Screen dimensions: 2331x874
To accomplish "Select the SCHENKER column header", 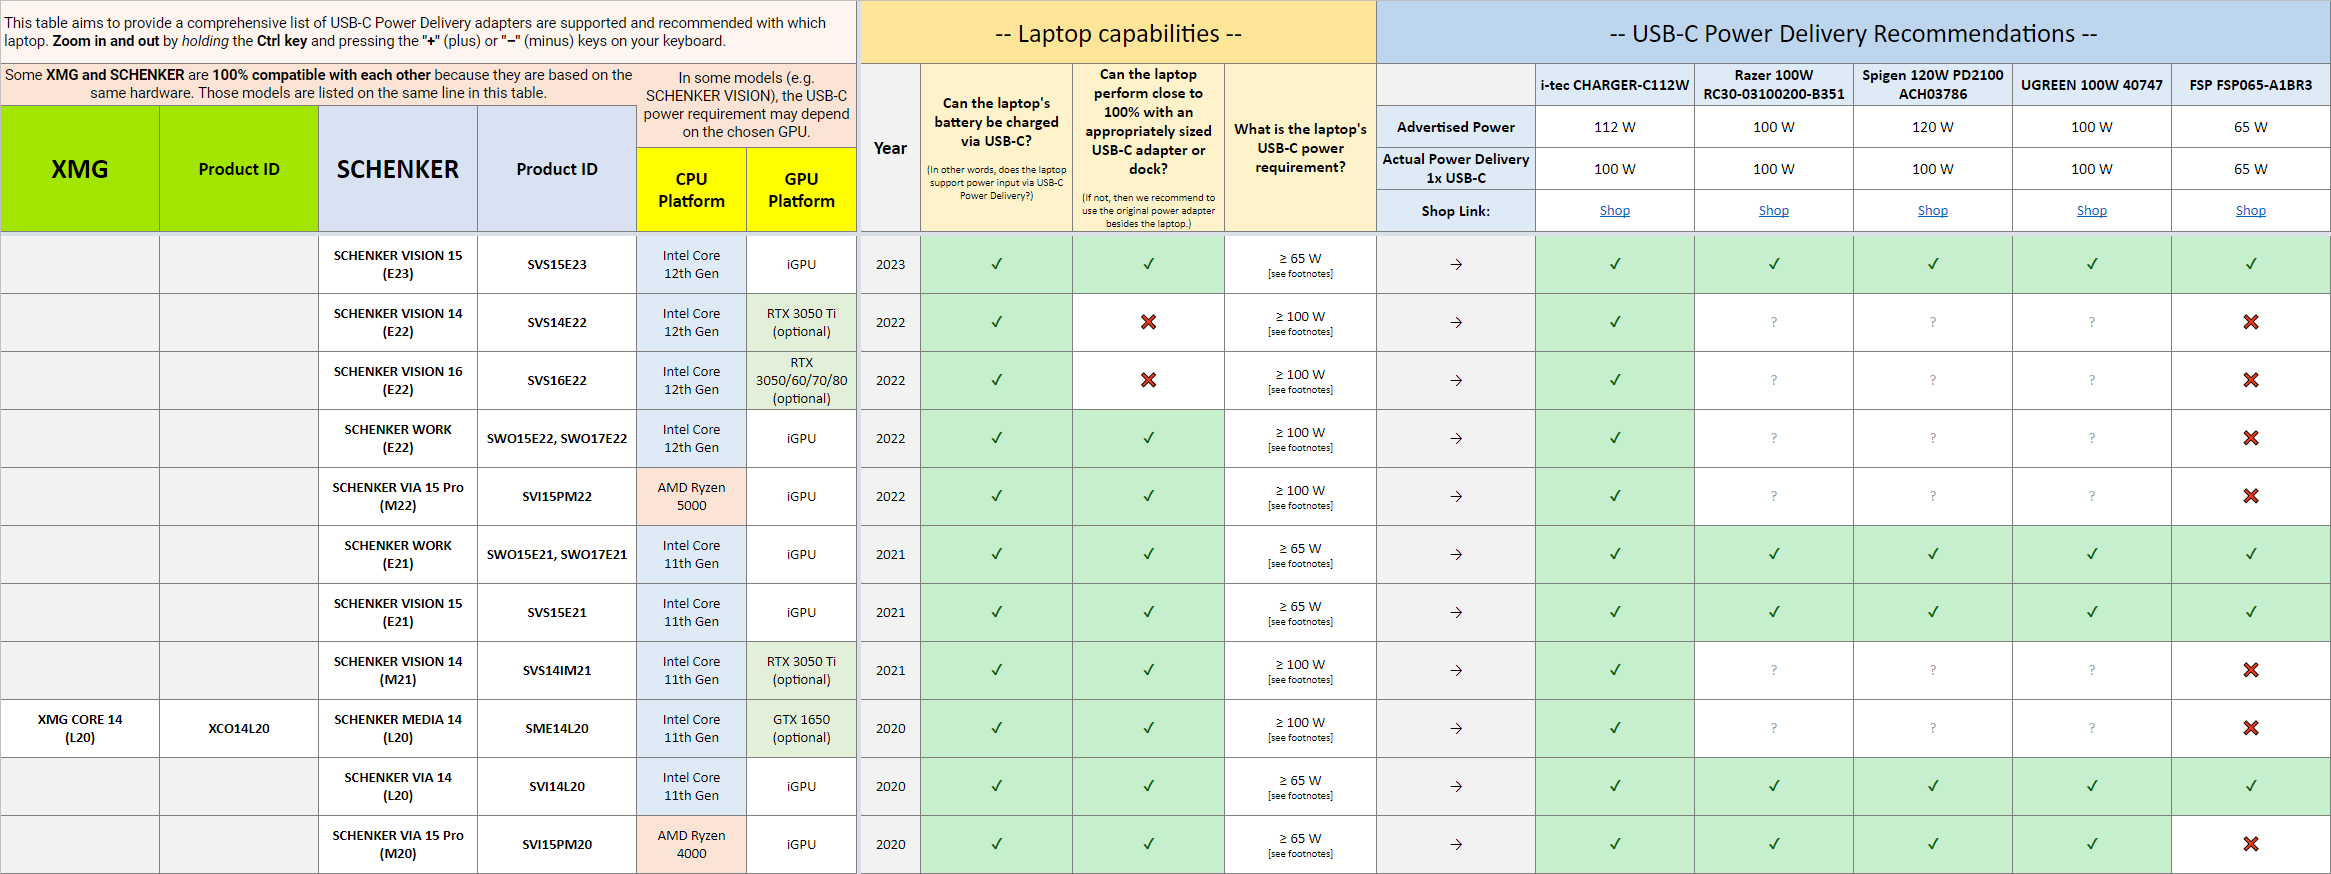I will click(398, 169).
